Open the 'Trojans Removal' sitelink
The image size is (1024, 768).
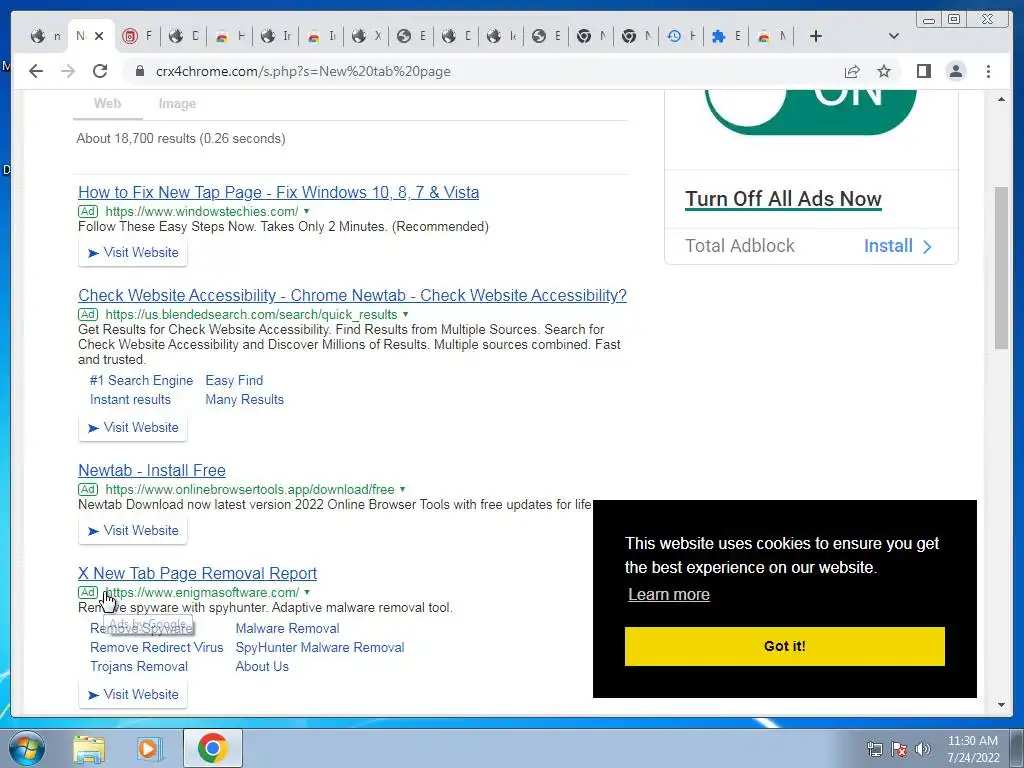[x=138, y=666]
